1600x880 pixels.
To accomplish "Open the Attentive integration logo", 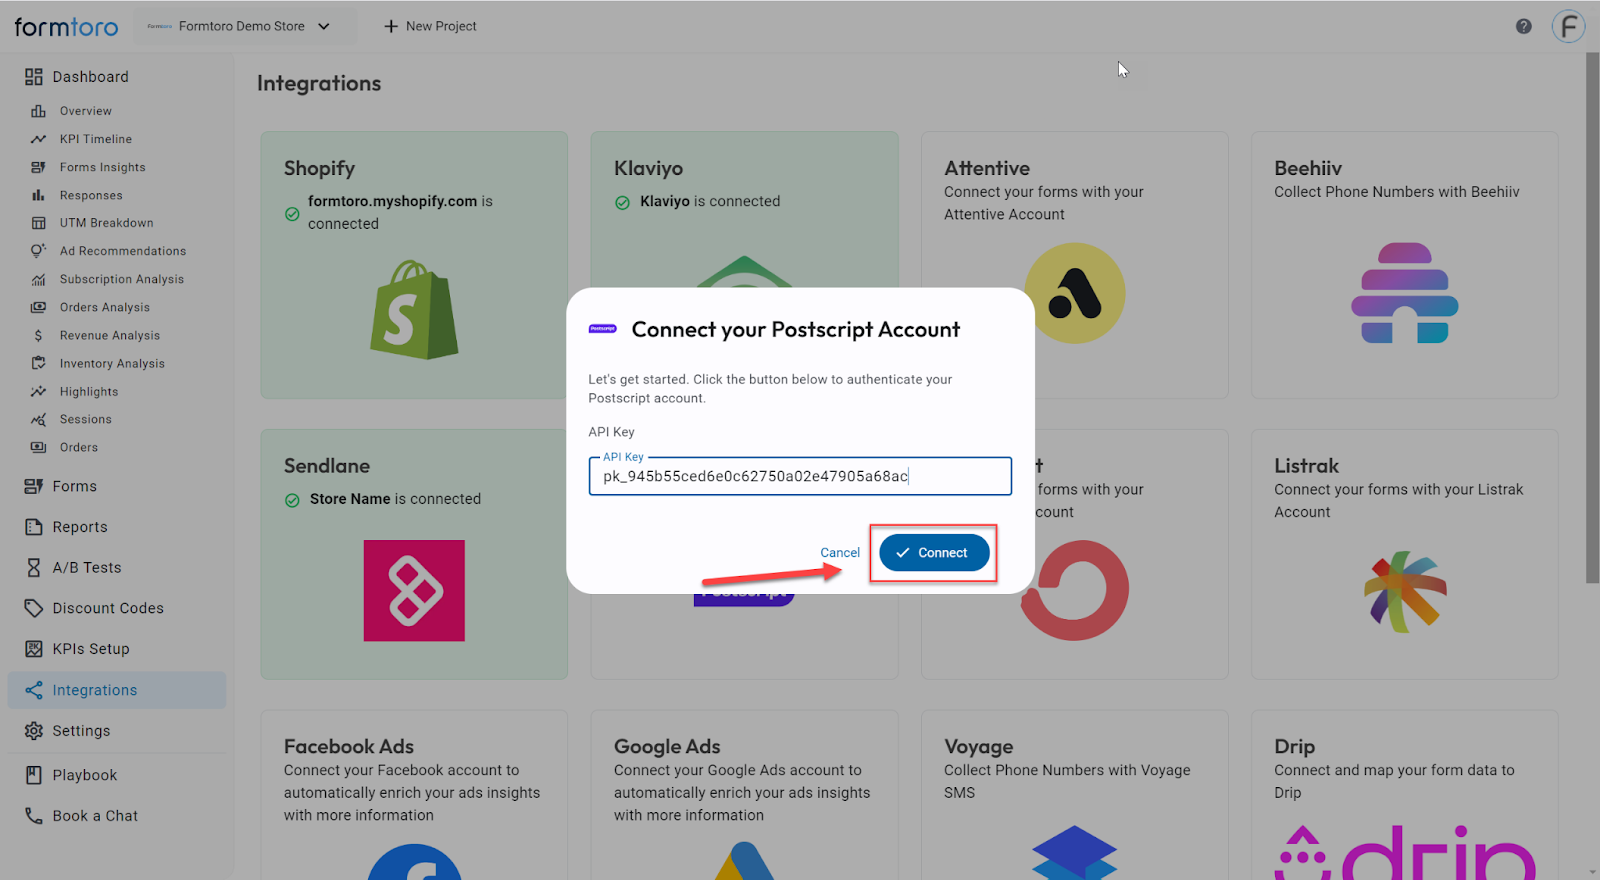I will tap(1075, 293).
